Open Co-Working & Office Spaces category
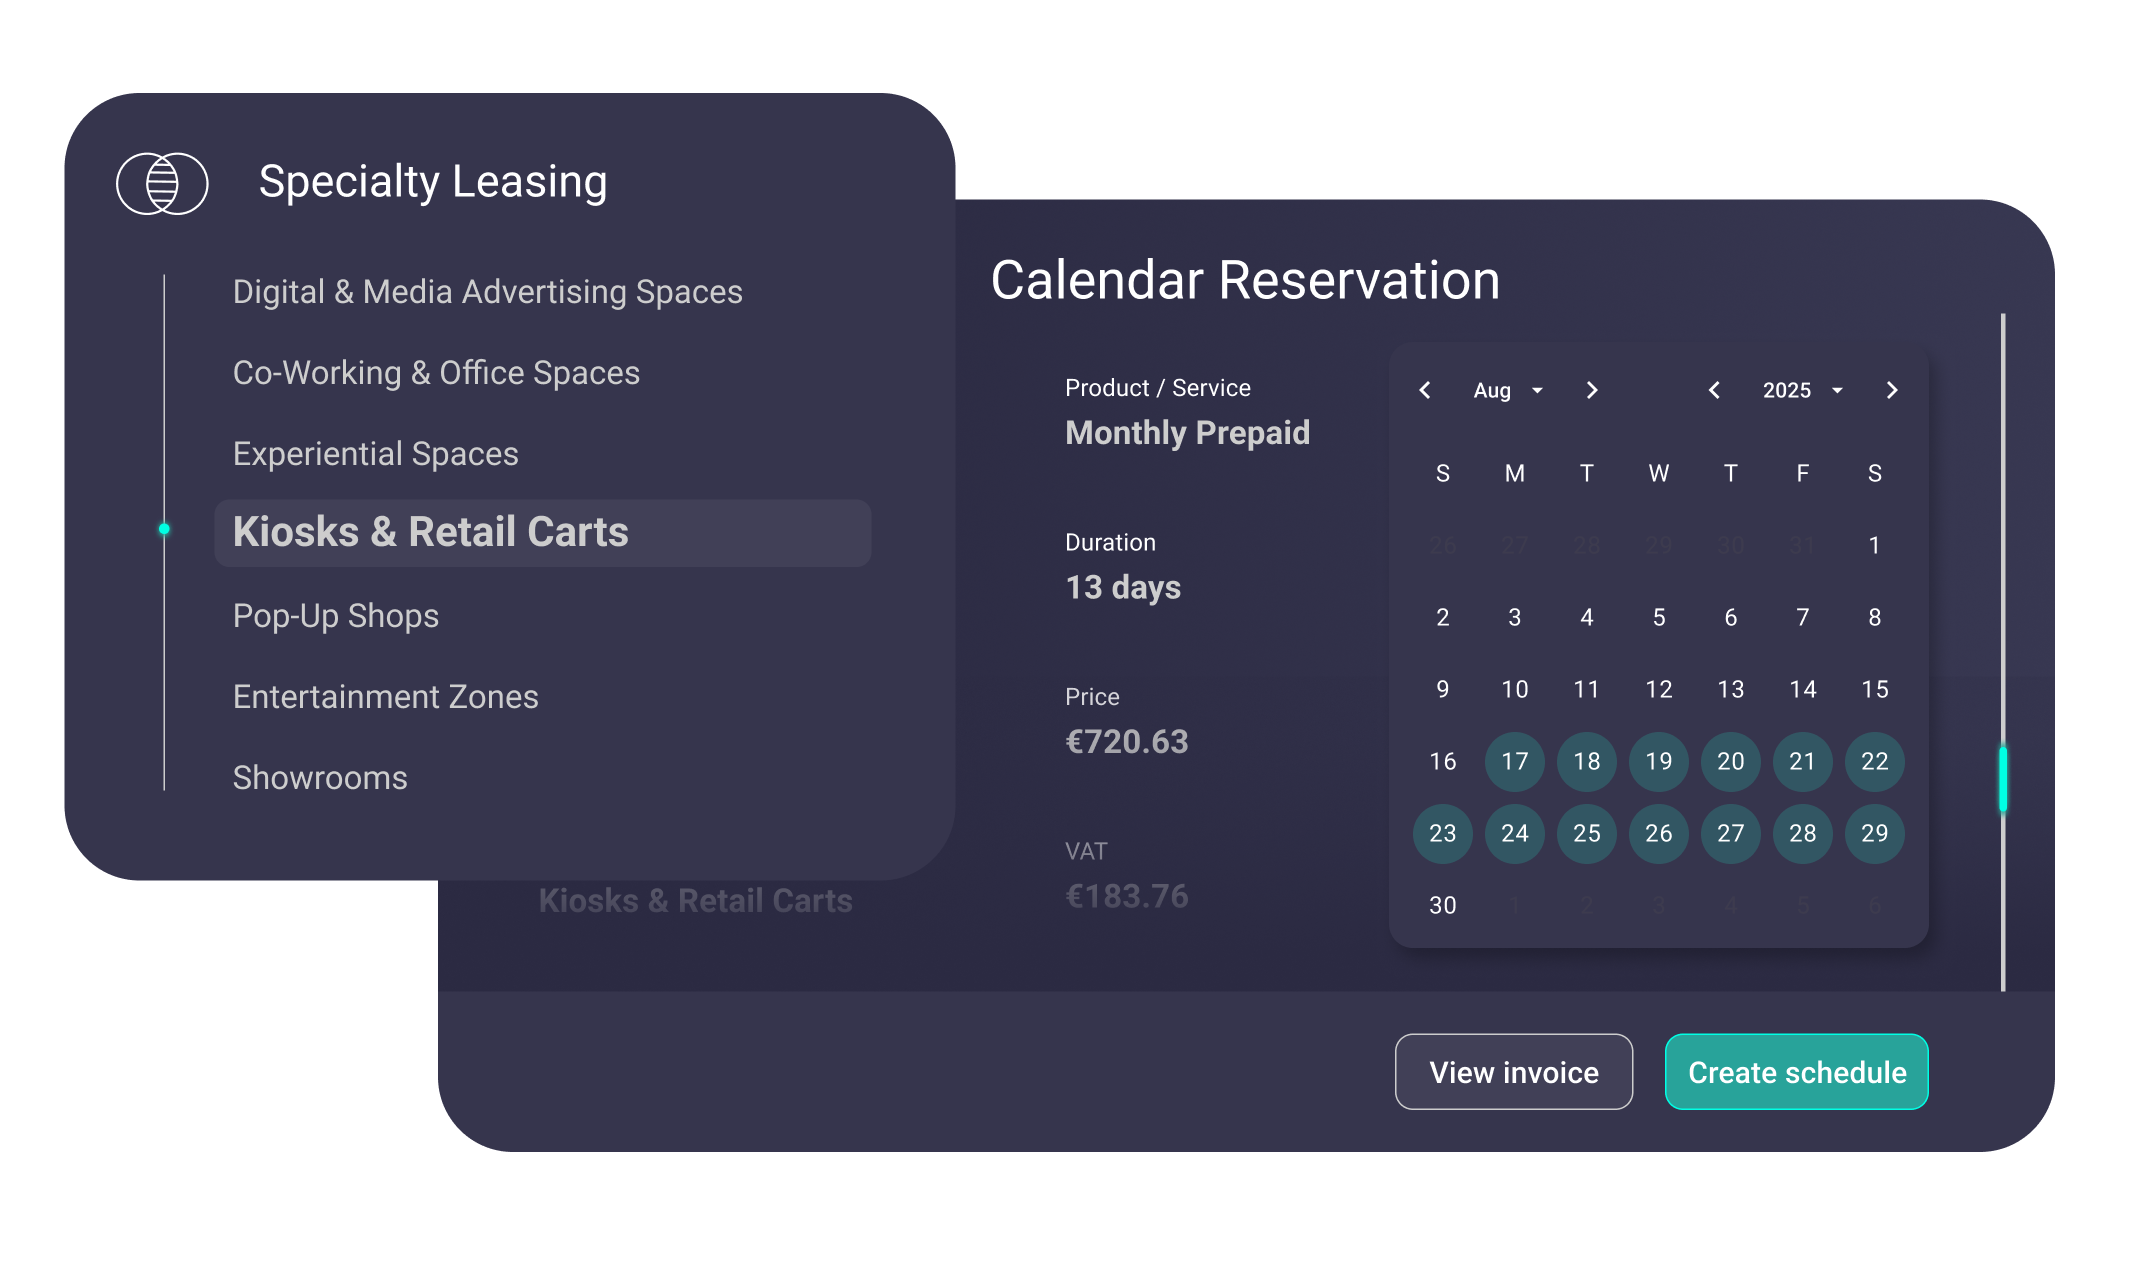 pos(436,373)
